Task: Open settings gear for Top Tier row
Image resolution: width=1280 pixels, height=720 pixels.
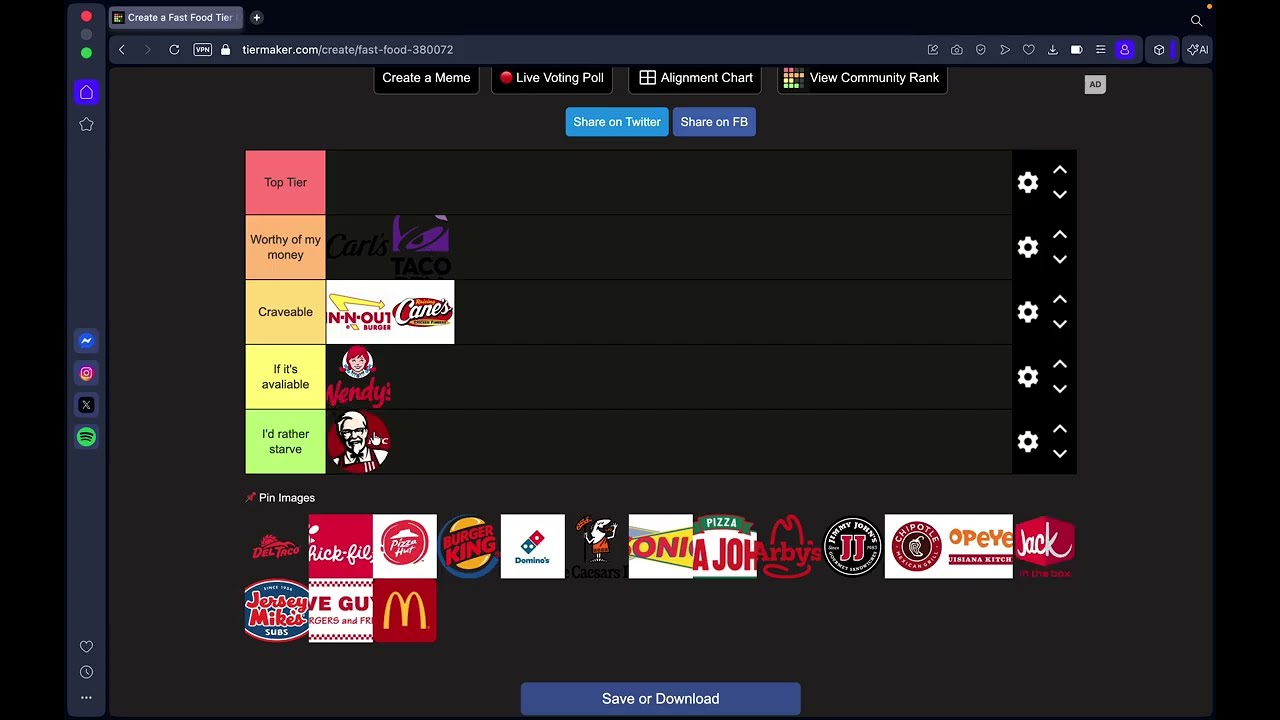Action: coord(1027,182)
